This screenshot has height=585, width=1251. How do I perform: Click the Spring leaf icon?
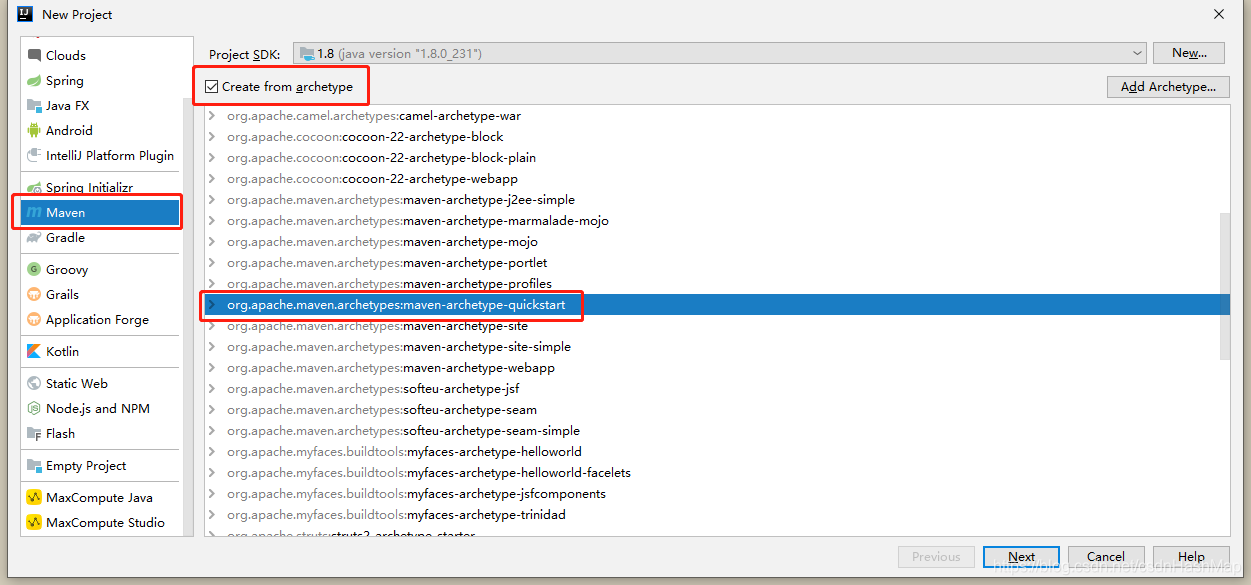pos(34,81)
